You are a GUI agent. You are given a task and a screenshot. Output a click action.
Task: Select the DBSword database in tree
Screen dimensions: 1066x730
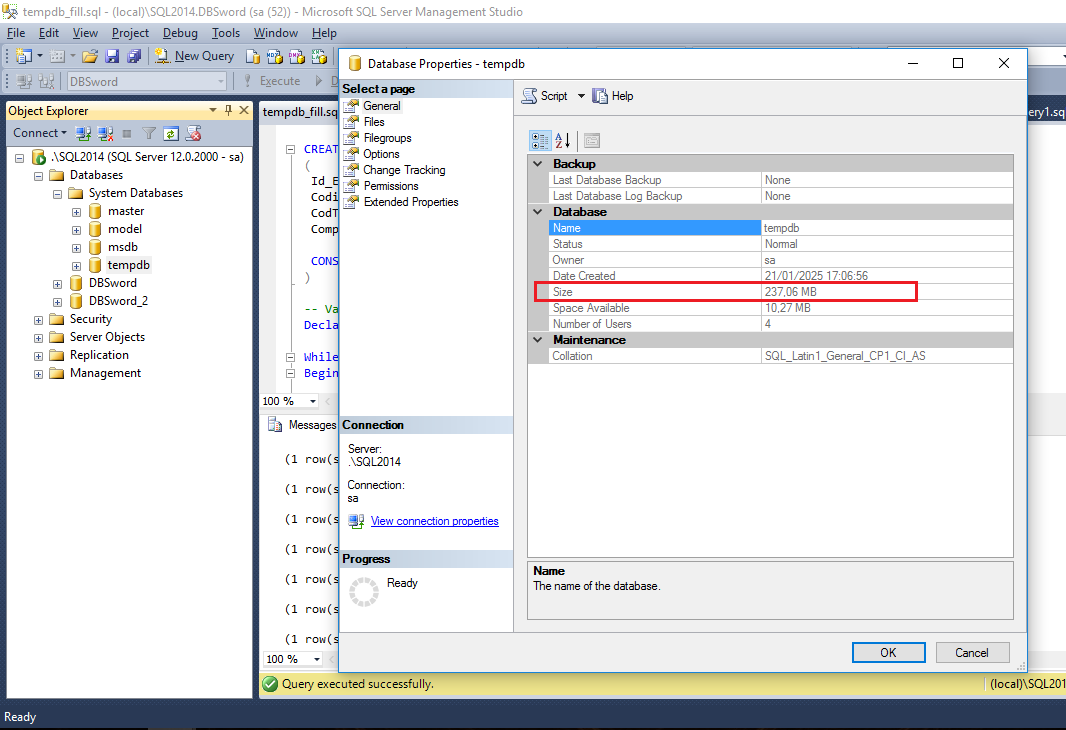113,283
